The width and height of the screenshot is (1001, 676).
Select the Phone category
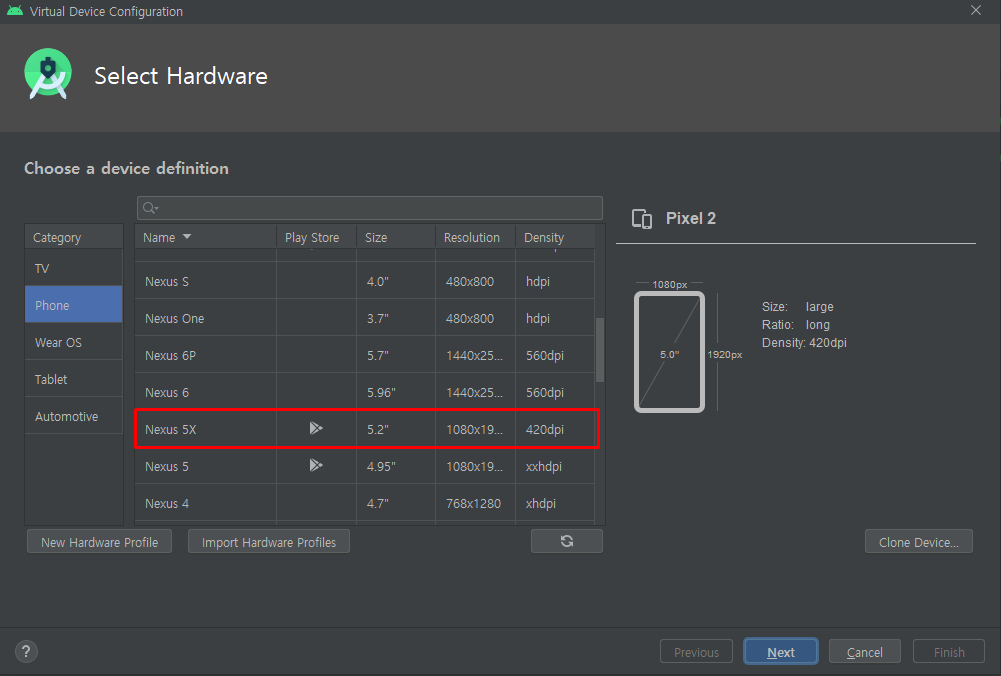click(x=73, y=304)
